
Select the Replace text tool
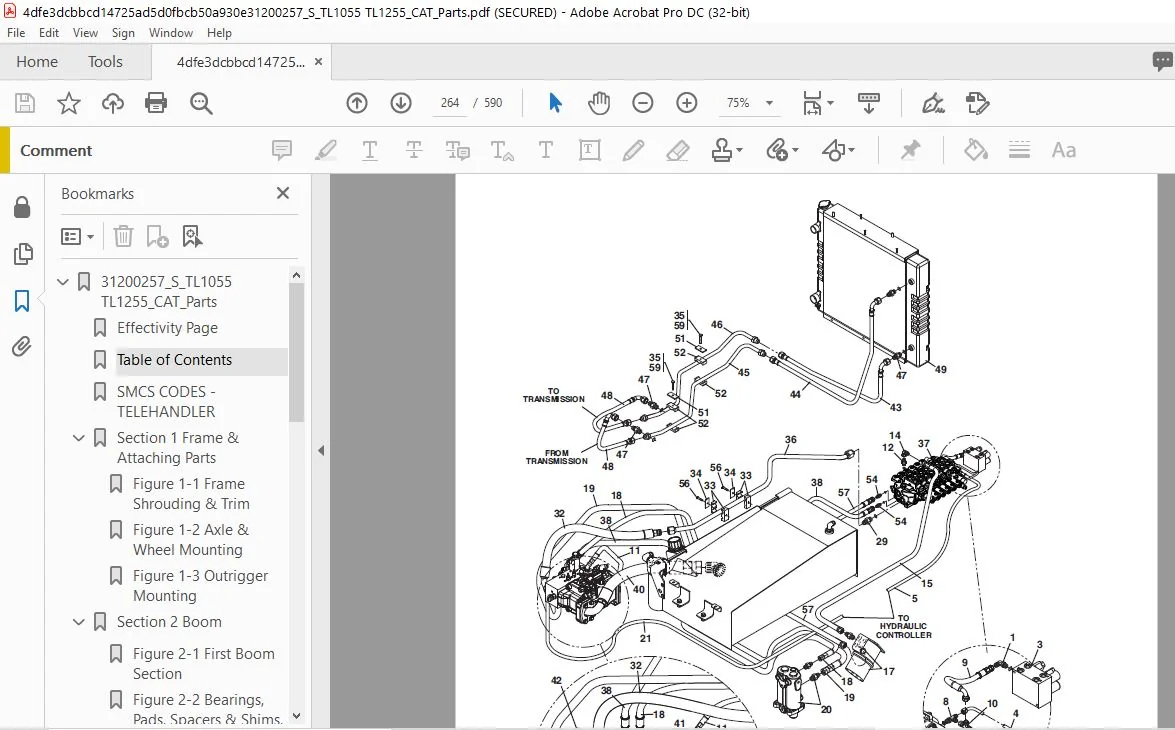click(457, 150)
